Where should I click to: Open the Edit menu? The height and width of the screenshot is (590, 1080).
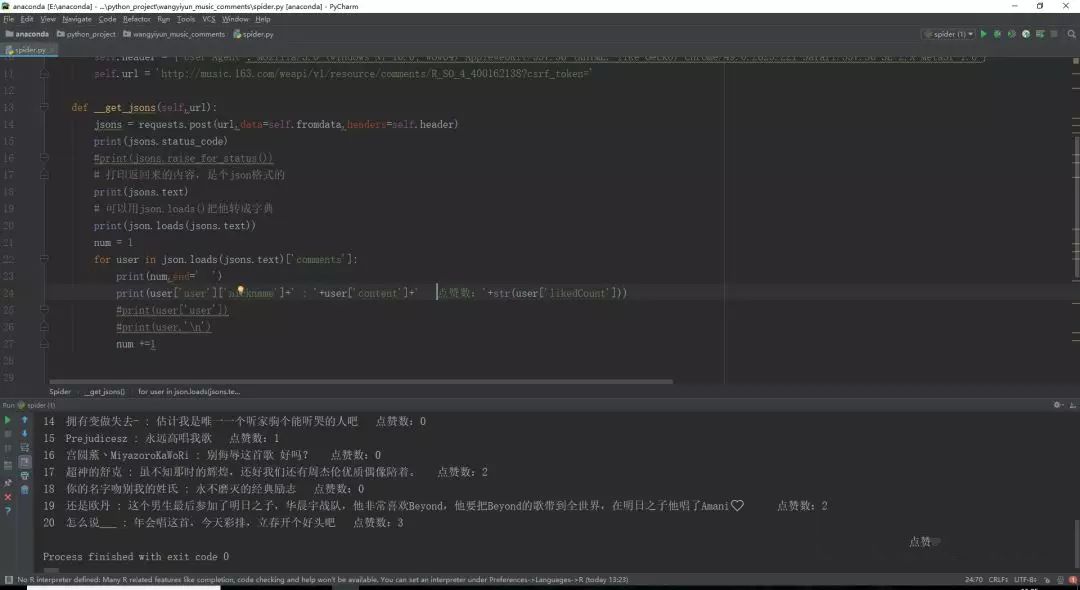tap(27, 19)
